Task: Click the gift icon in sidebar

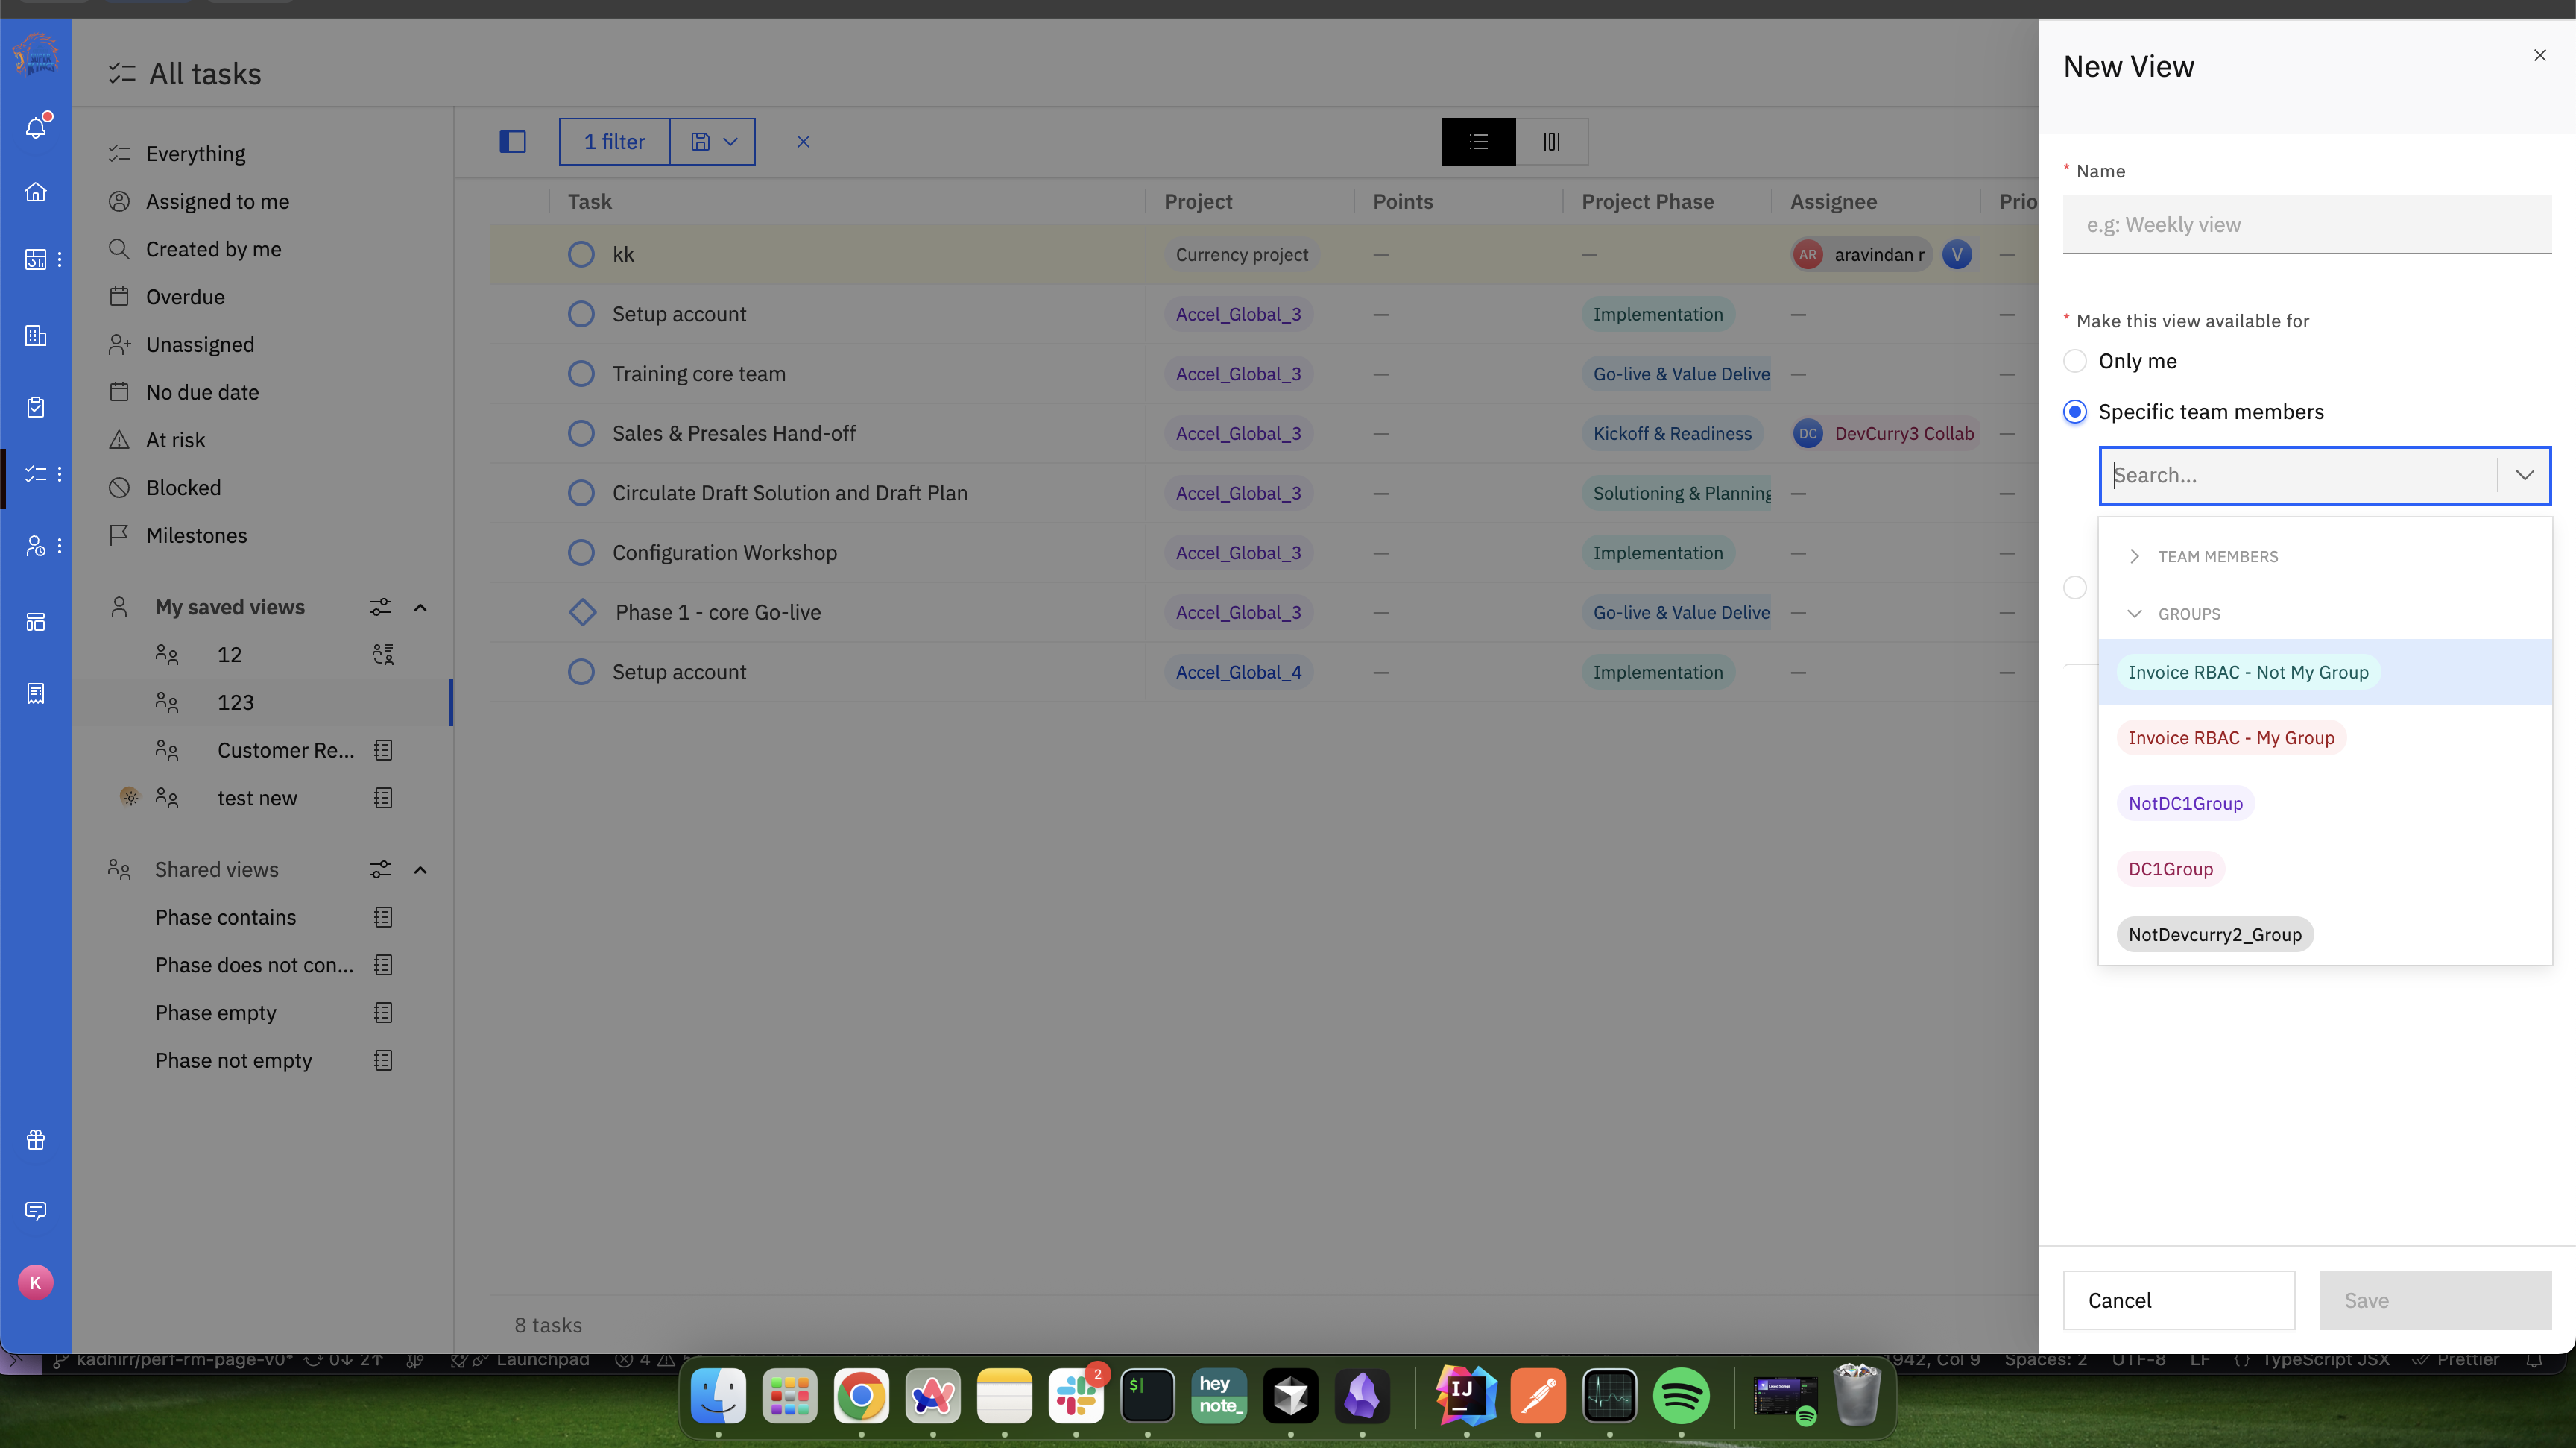Action: [x=36, y=1140]
